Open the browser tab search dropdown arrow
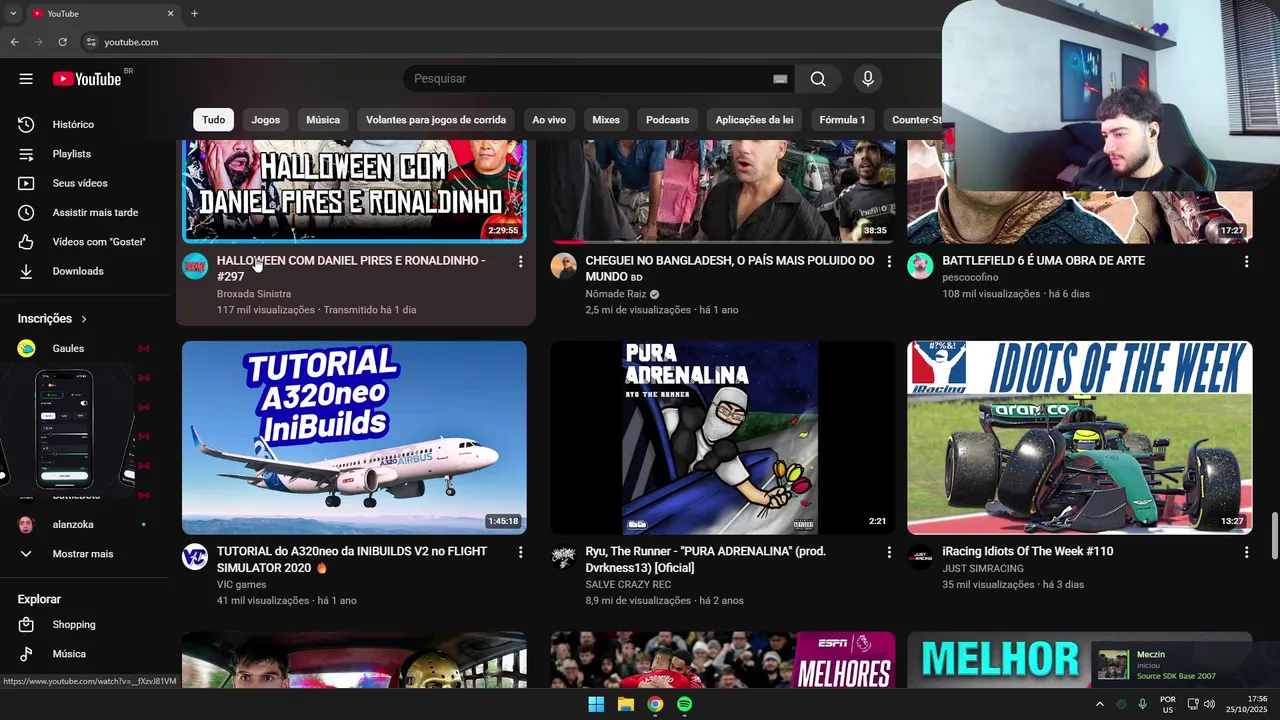This screenshot has height=720, width=1280. click(12, 14)
